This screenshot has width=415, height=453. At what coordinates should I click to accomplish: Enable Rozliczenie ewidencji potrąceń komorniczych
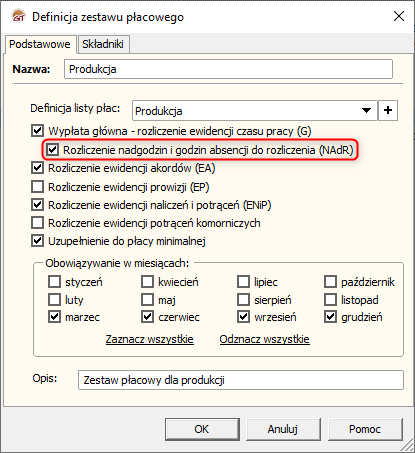pos(37,222)
